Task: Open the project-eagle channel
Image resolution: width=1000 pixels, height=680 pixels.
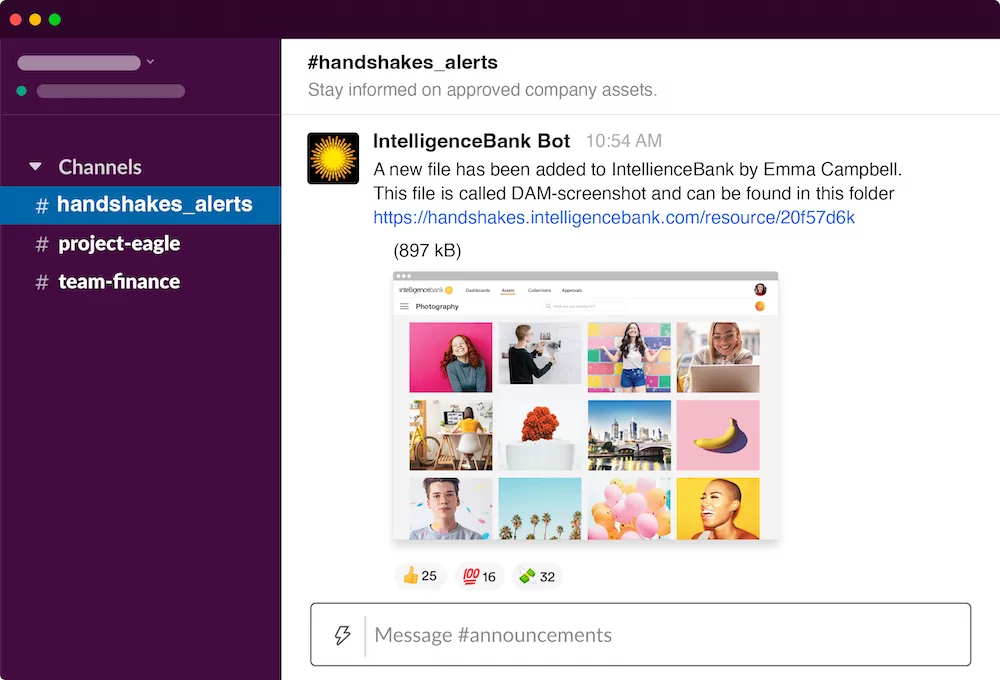Action: pyautogui.click(x=119, y=244)
